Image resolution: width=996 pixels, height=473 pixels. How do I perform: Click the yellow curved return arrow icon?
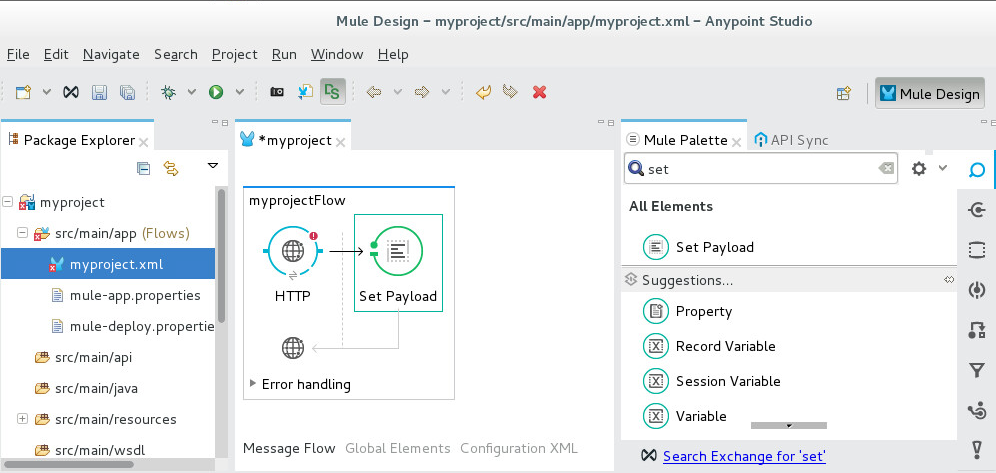[483, 93]
